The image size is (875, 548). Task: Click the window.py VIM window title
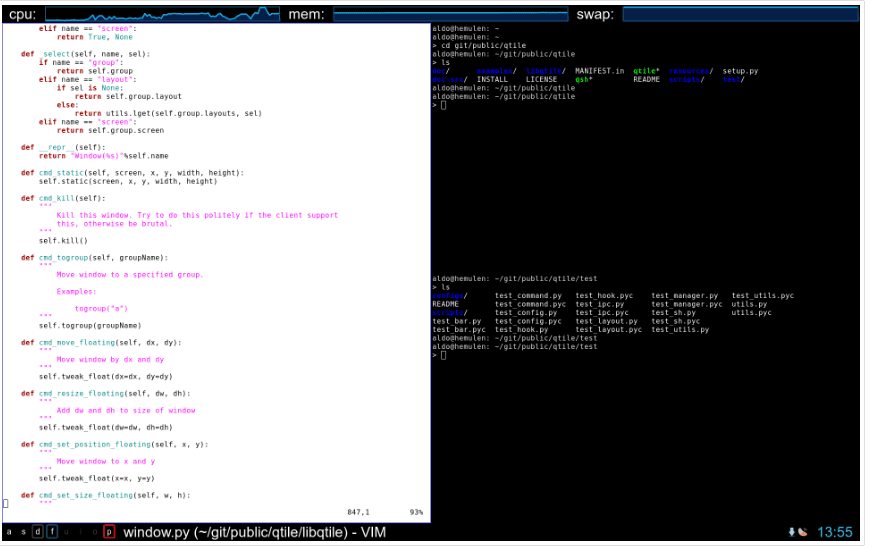254,532
